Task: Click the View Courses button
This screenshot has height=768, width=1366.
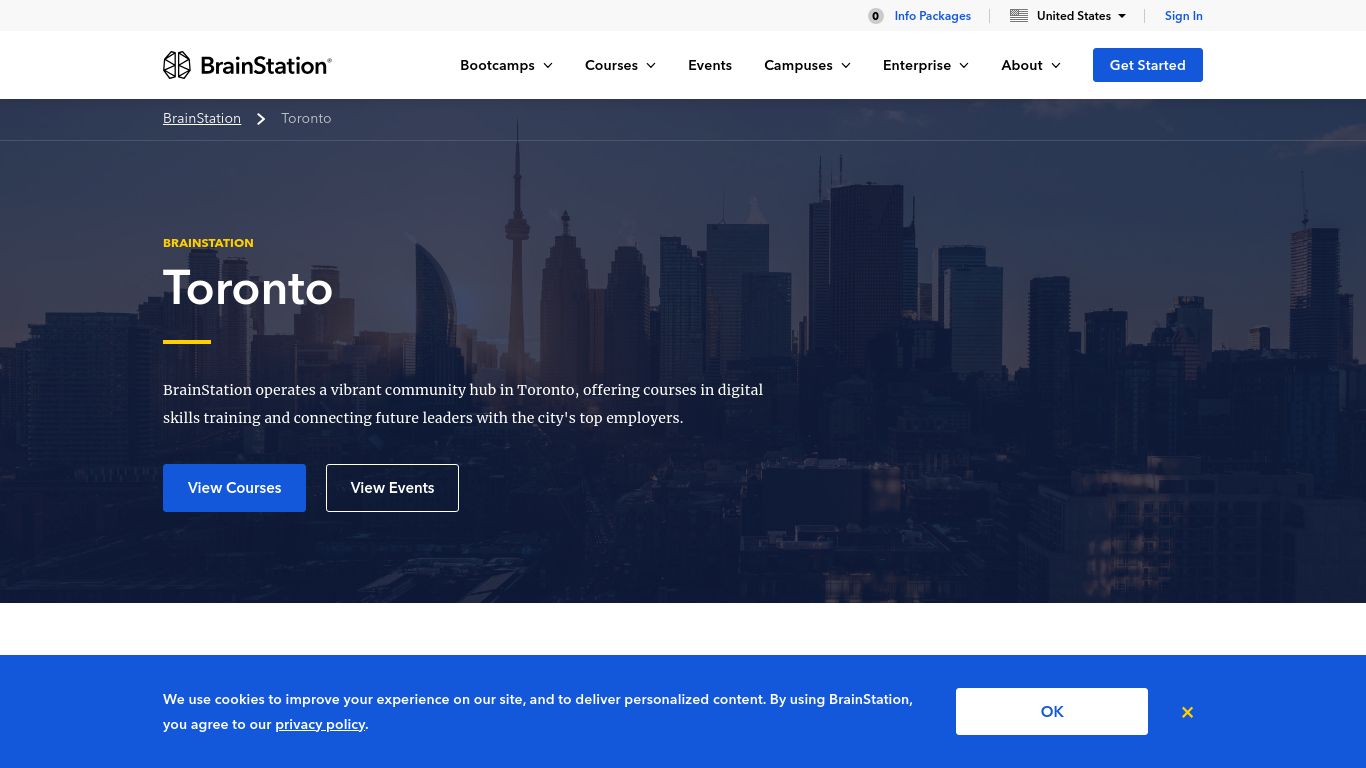Action: (234, 488)
